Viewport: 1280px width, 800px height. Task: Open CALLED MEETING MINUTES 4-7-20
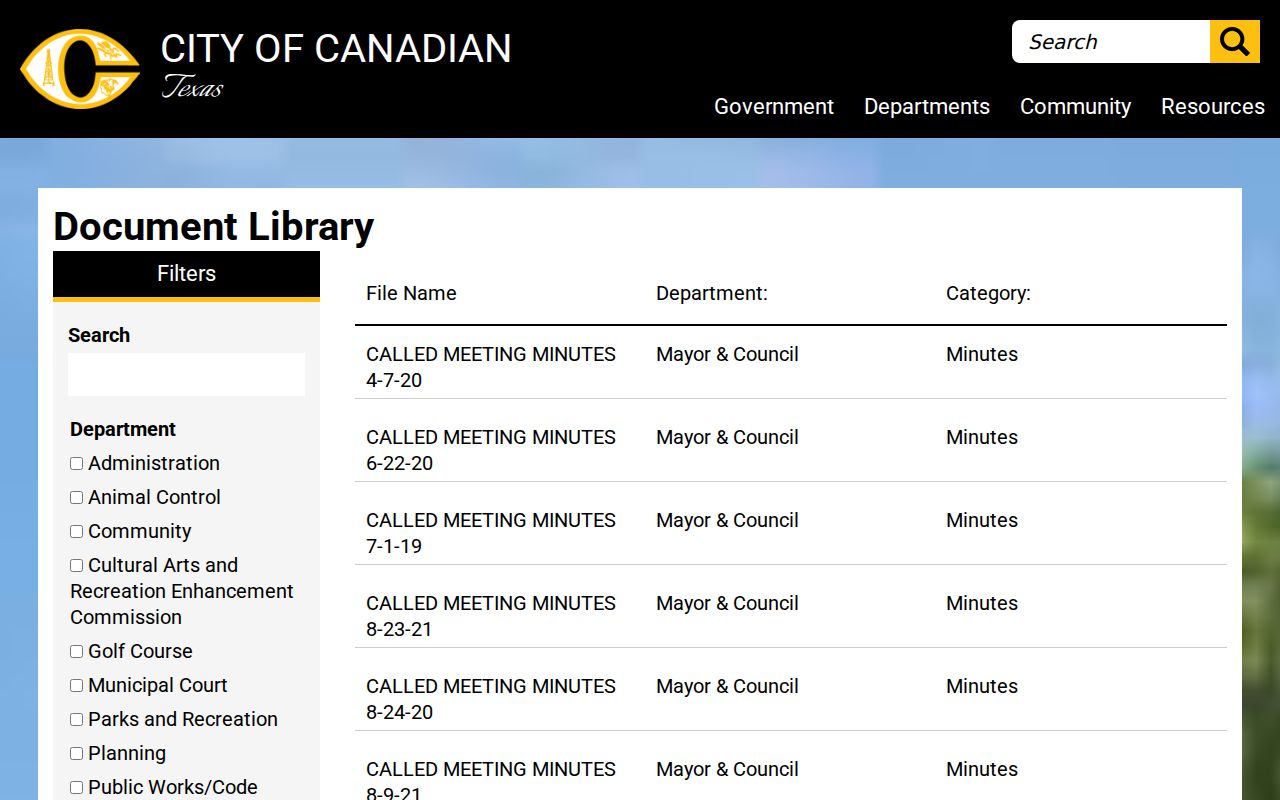coord(491,367)
